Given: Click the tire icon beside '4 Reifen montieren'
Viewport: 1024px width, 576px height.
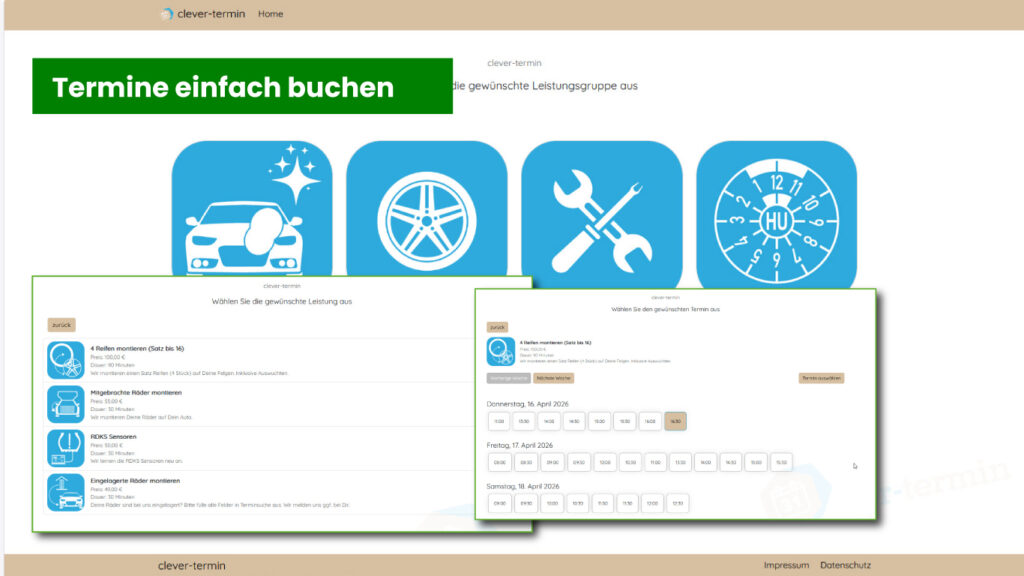Looking at the screenshot, I should tap(64, 359).
